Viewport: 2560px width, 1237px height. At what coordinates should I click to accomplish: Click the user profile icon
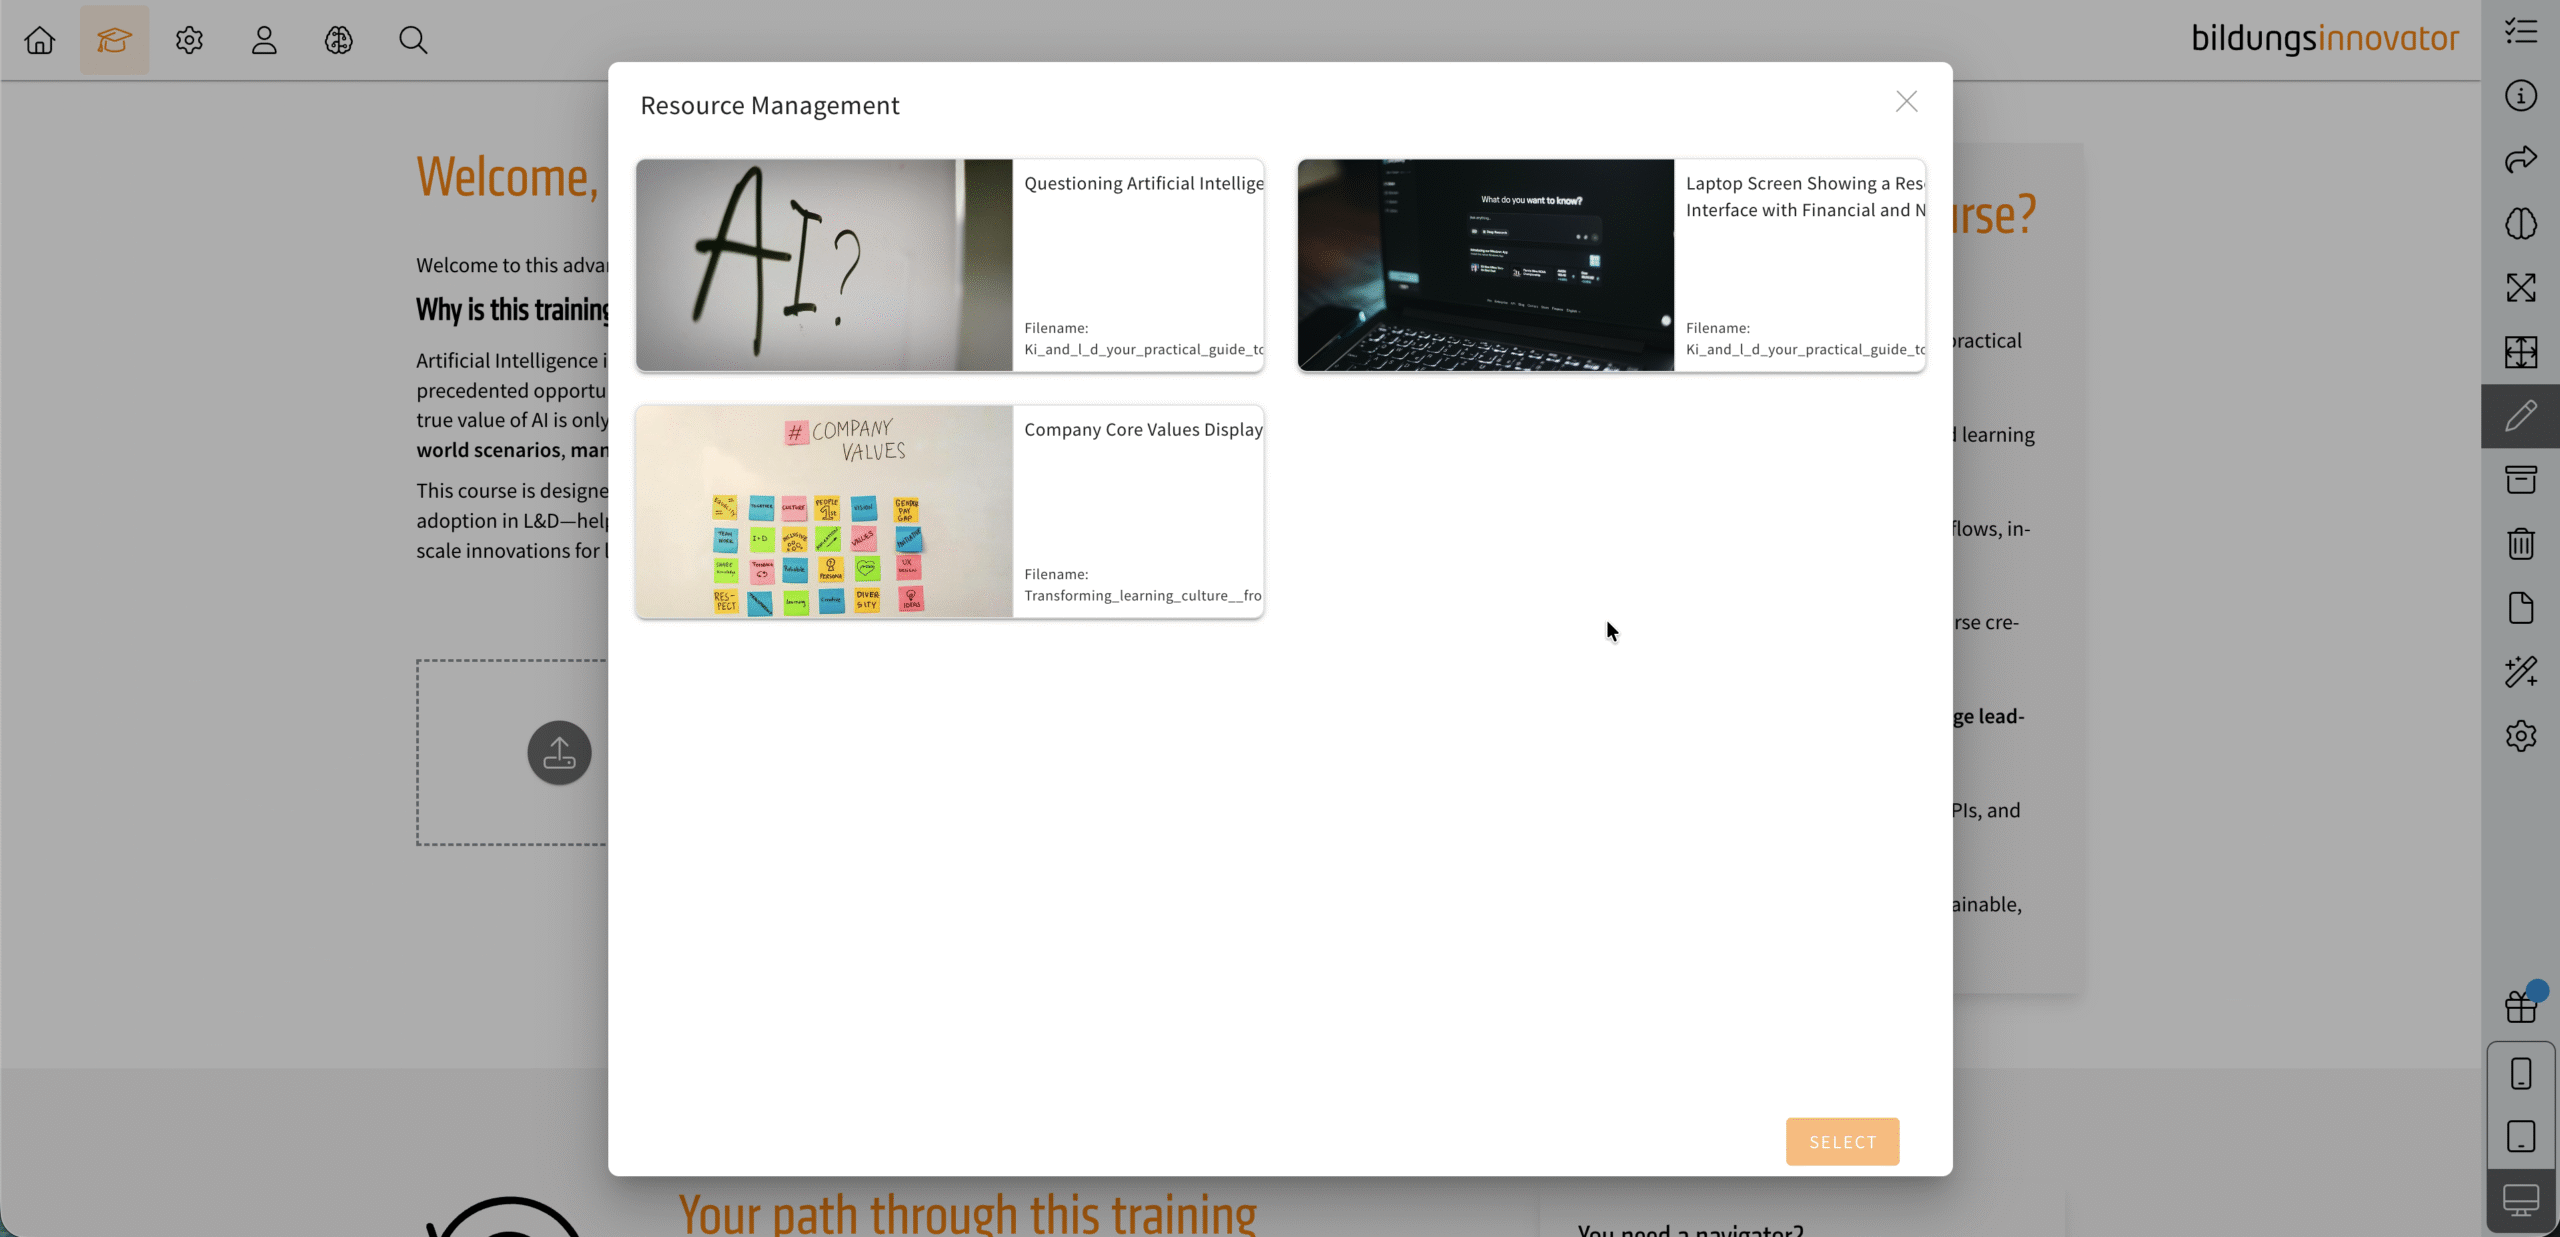click(264, 40)
